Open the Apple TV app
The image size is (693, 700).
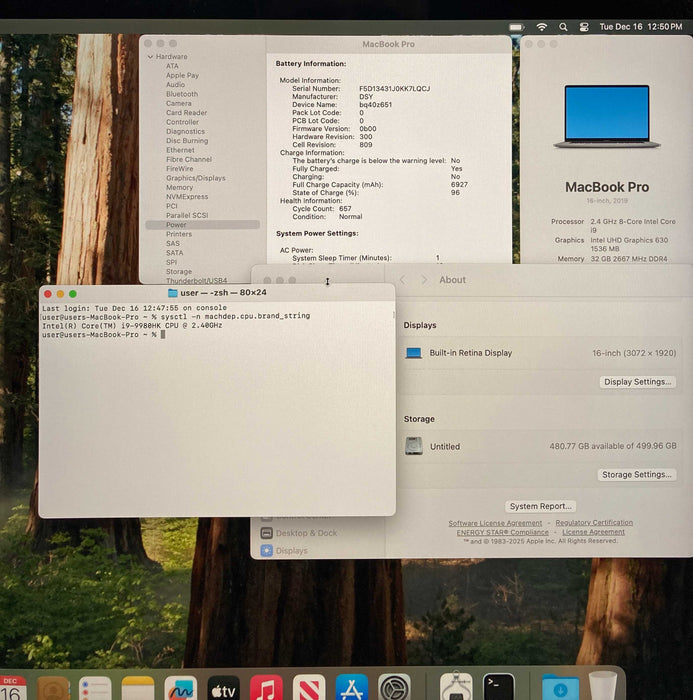pos(223,688)
